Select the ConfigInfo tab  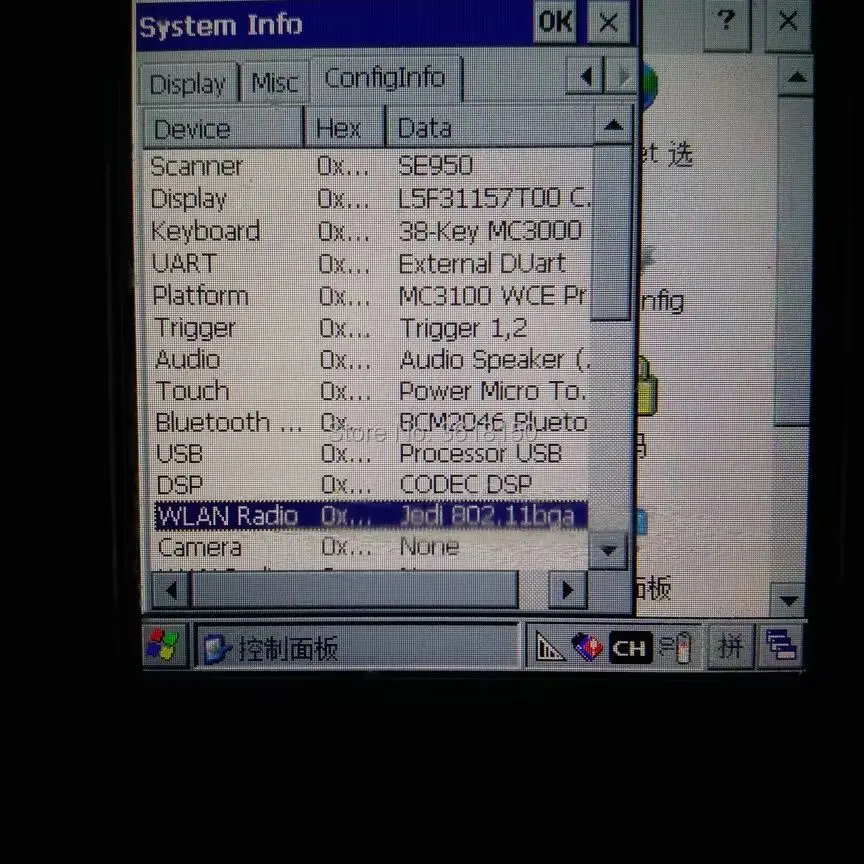[x=386, y=78]
